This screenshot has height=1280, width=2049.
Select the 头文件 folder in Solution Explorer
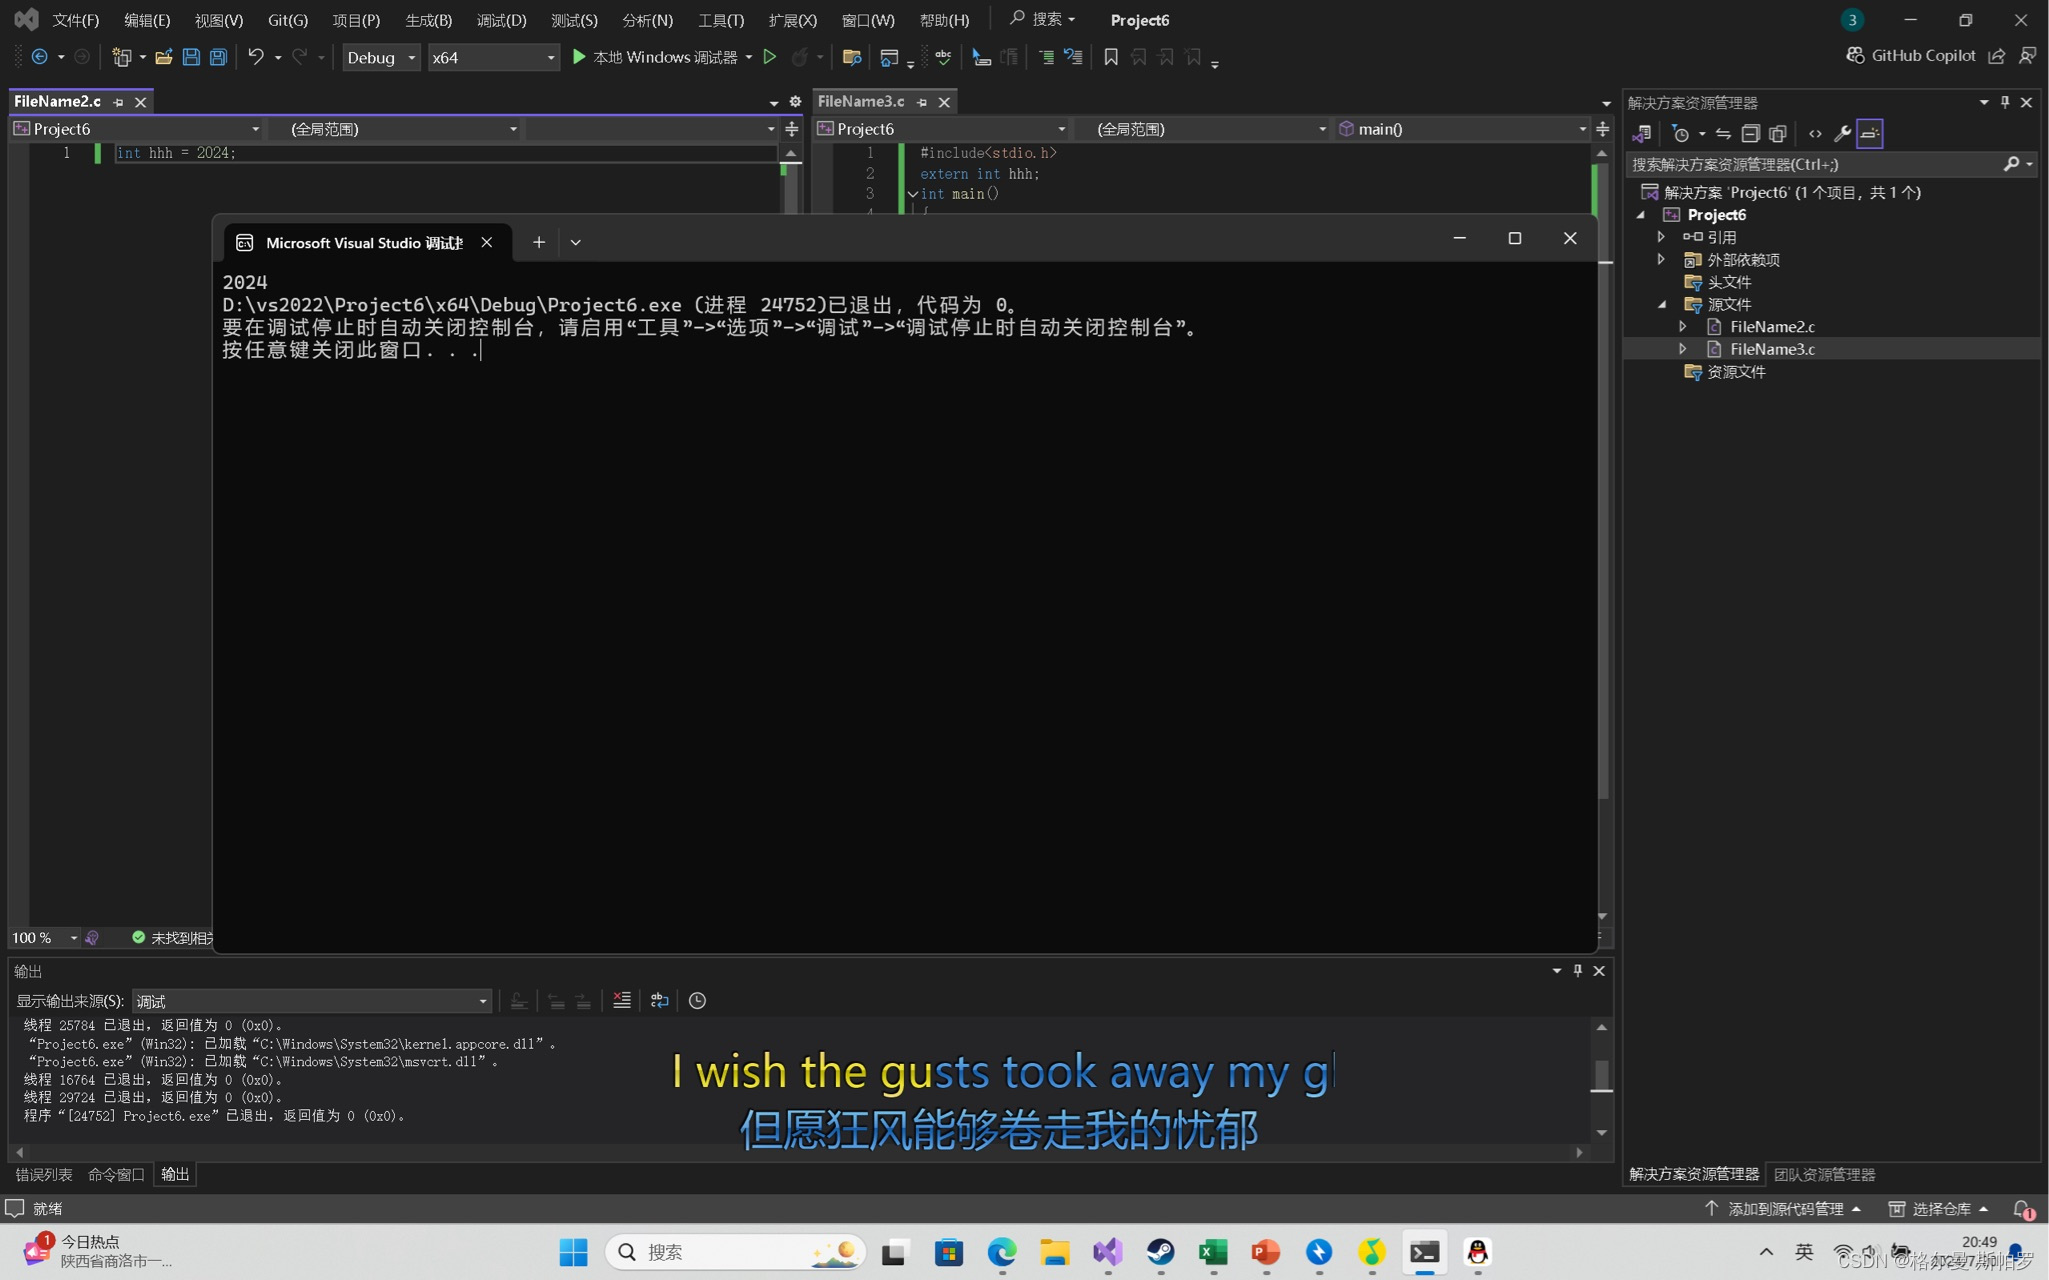coord(1728,282)
